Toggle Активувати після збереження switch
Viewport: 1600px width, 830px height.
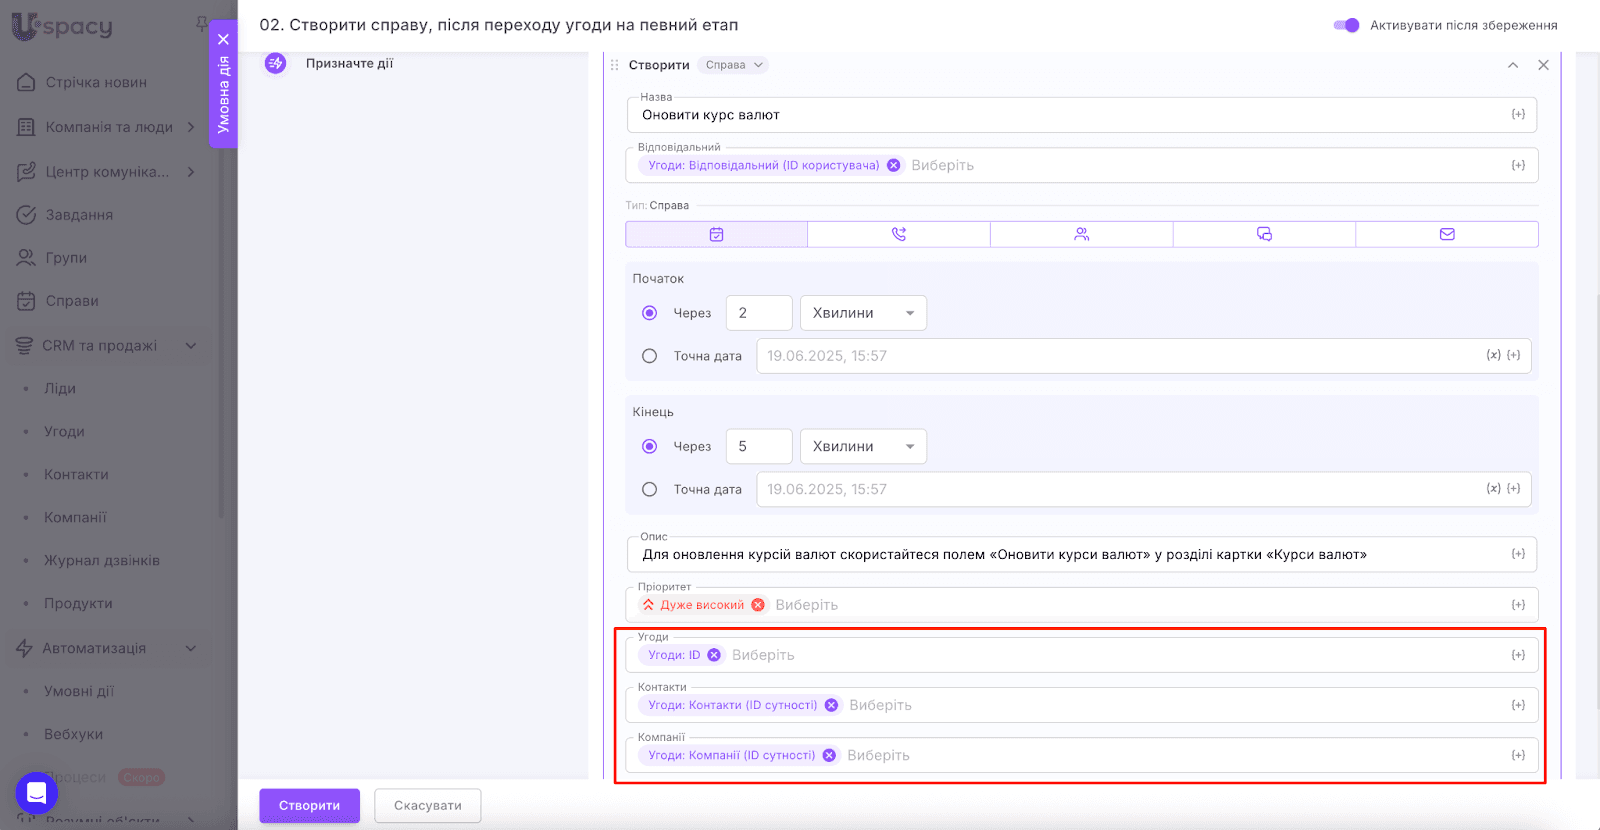(1346, 25)
